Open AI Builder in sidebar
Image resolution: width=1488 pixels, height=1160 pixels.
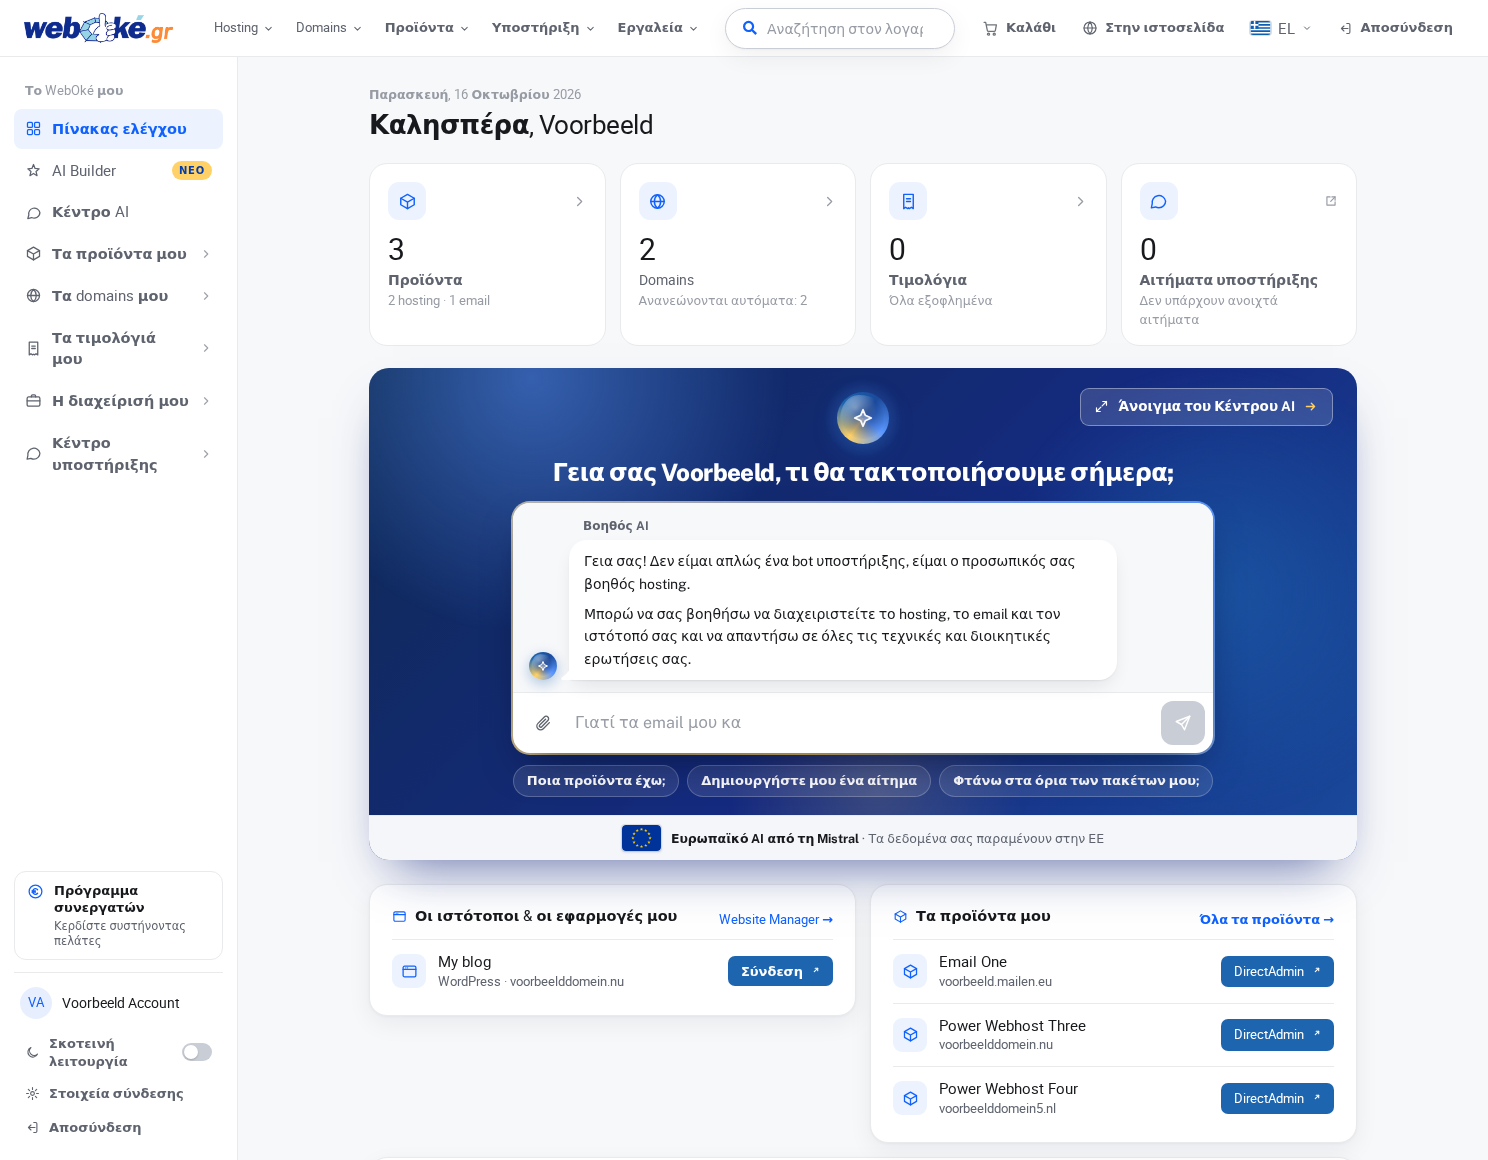[118, 171]
